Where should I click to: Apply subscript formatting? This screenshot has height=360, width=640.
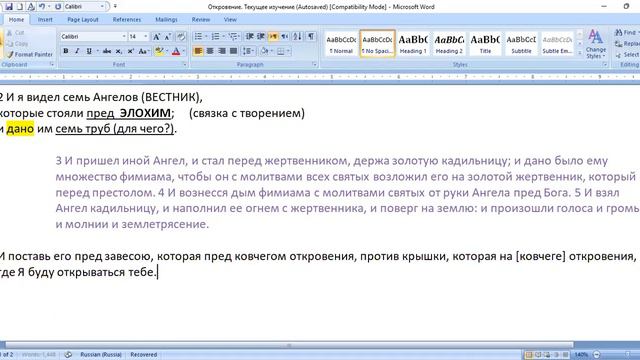point(119,51)
